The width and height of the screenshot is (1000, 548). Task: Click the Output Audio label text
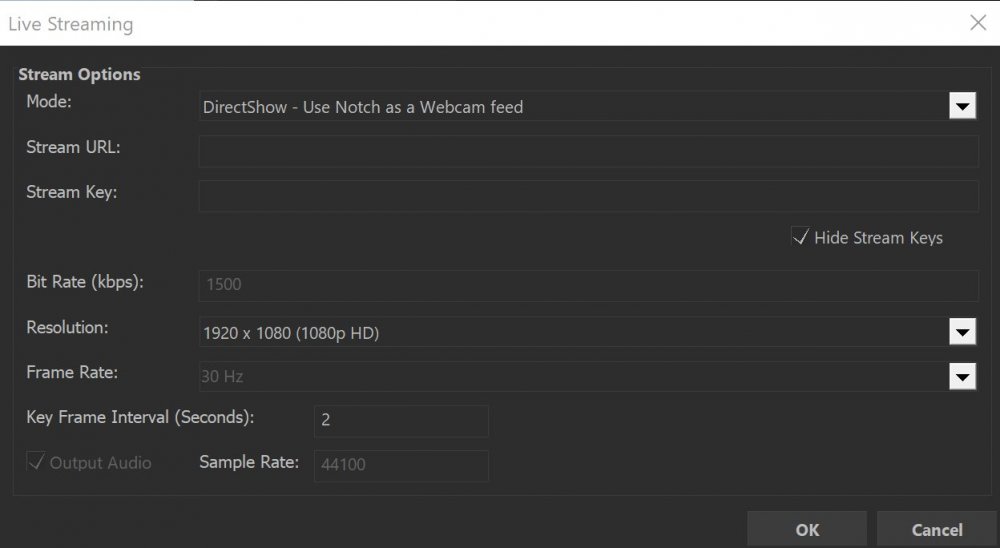[x=100, y=463]
